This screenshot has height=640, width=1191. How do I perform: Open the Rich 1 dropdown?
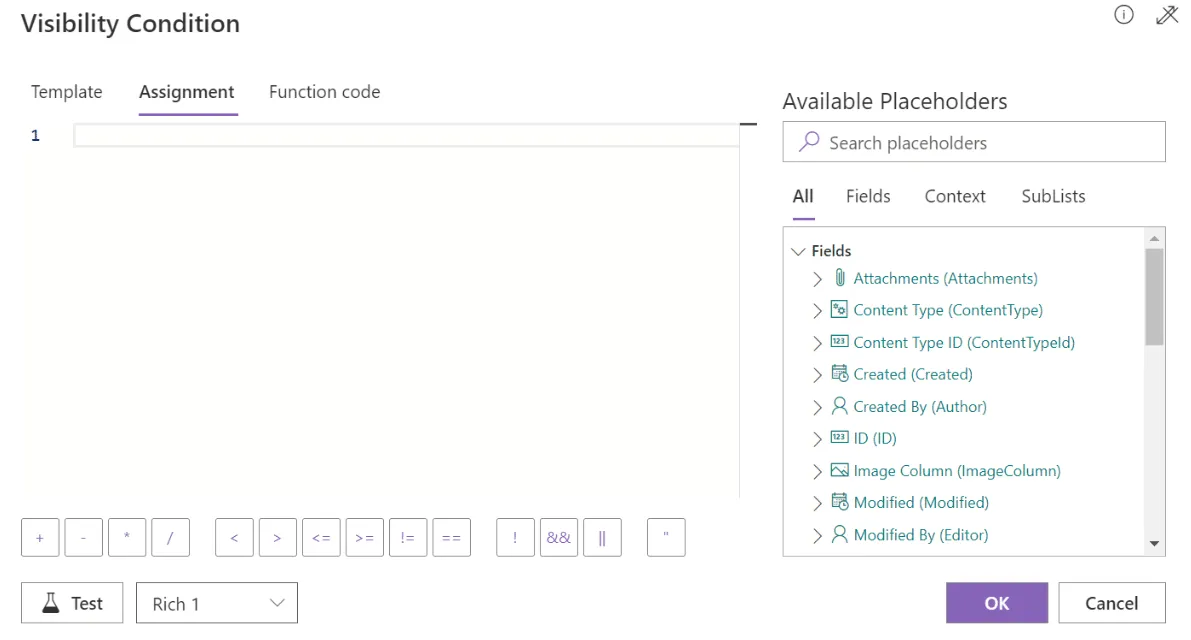point(216,603)
